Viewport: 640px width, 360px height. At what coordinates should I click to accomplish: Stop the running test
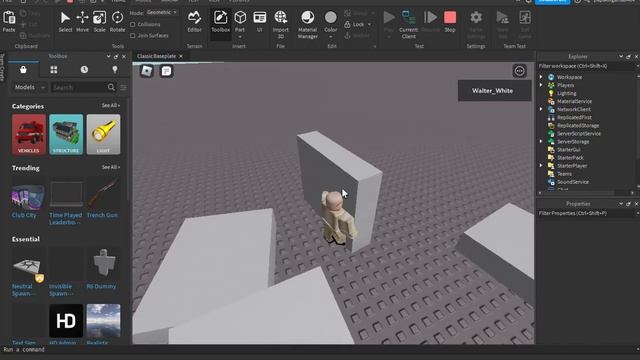click(450, 21)
